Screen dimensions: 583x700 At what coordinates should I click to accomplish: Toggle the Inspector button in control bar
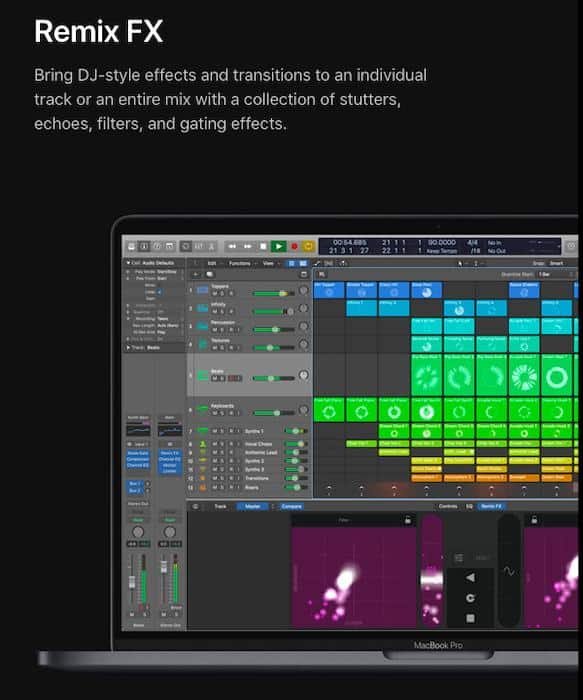pyautogui.click(x=144, y=246)
